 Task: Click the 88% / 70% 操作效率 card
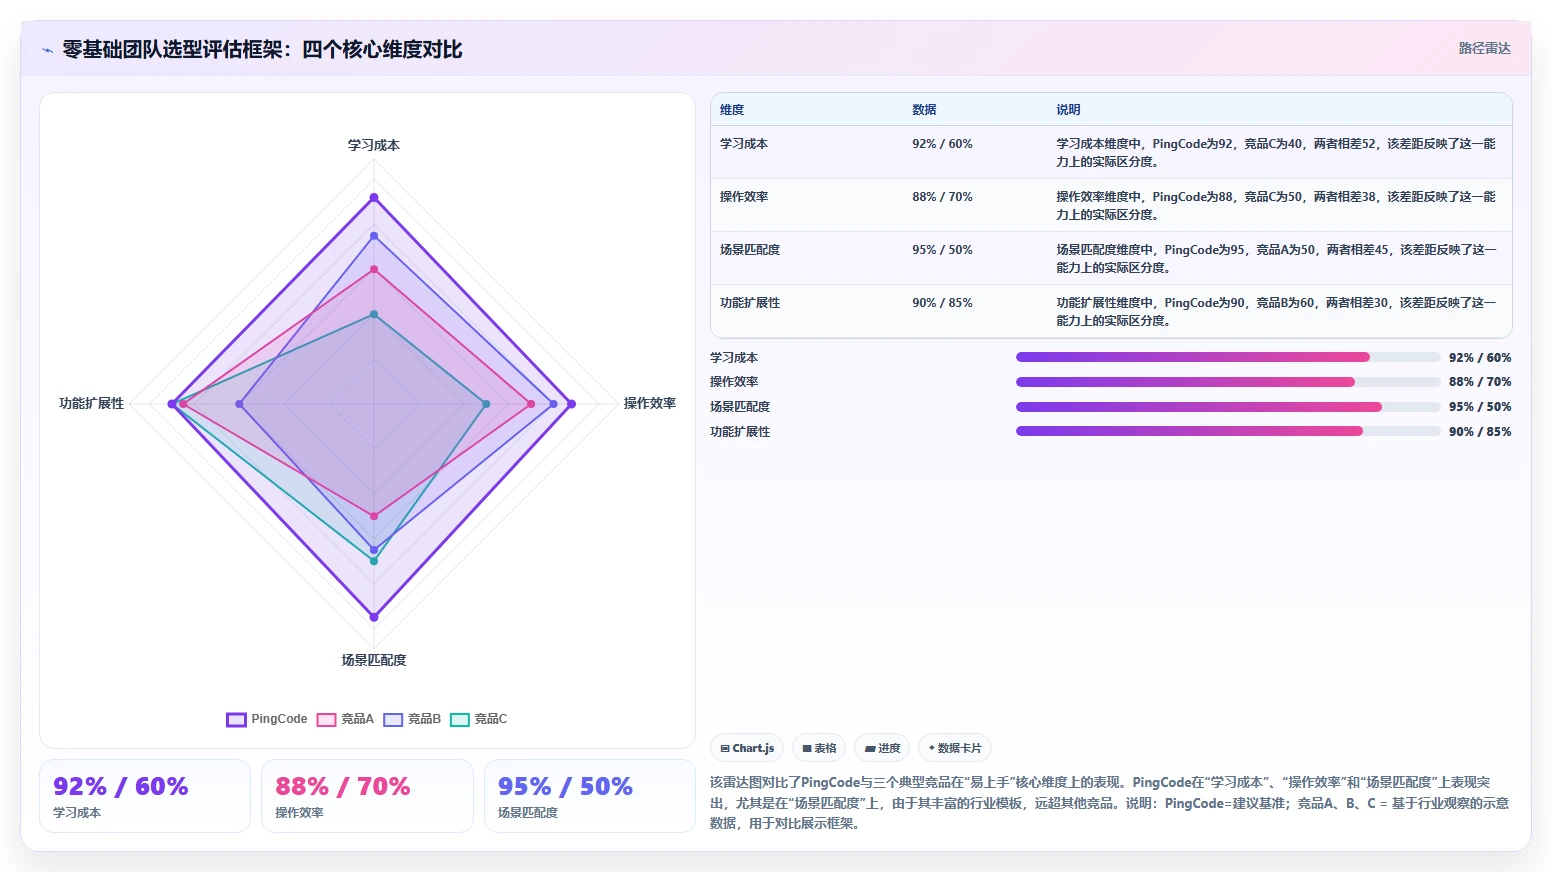pyautogui.click(x=367, y=796)
